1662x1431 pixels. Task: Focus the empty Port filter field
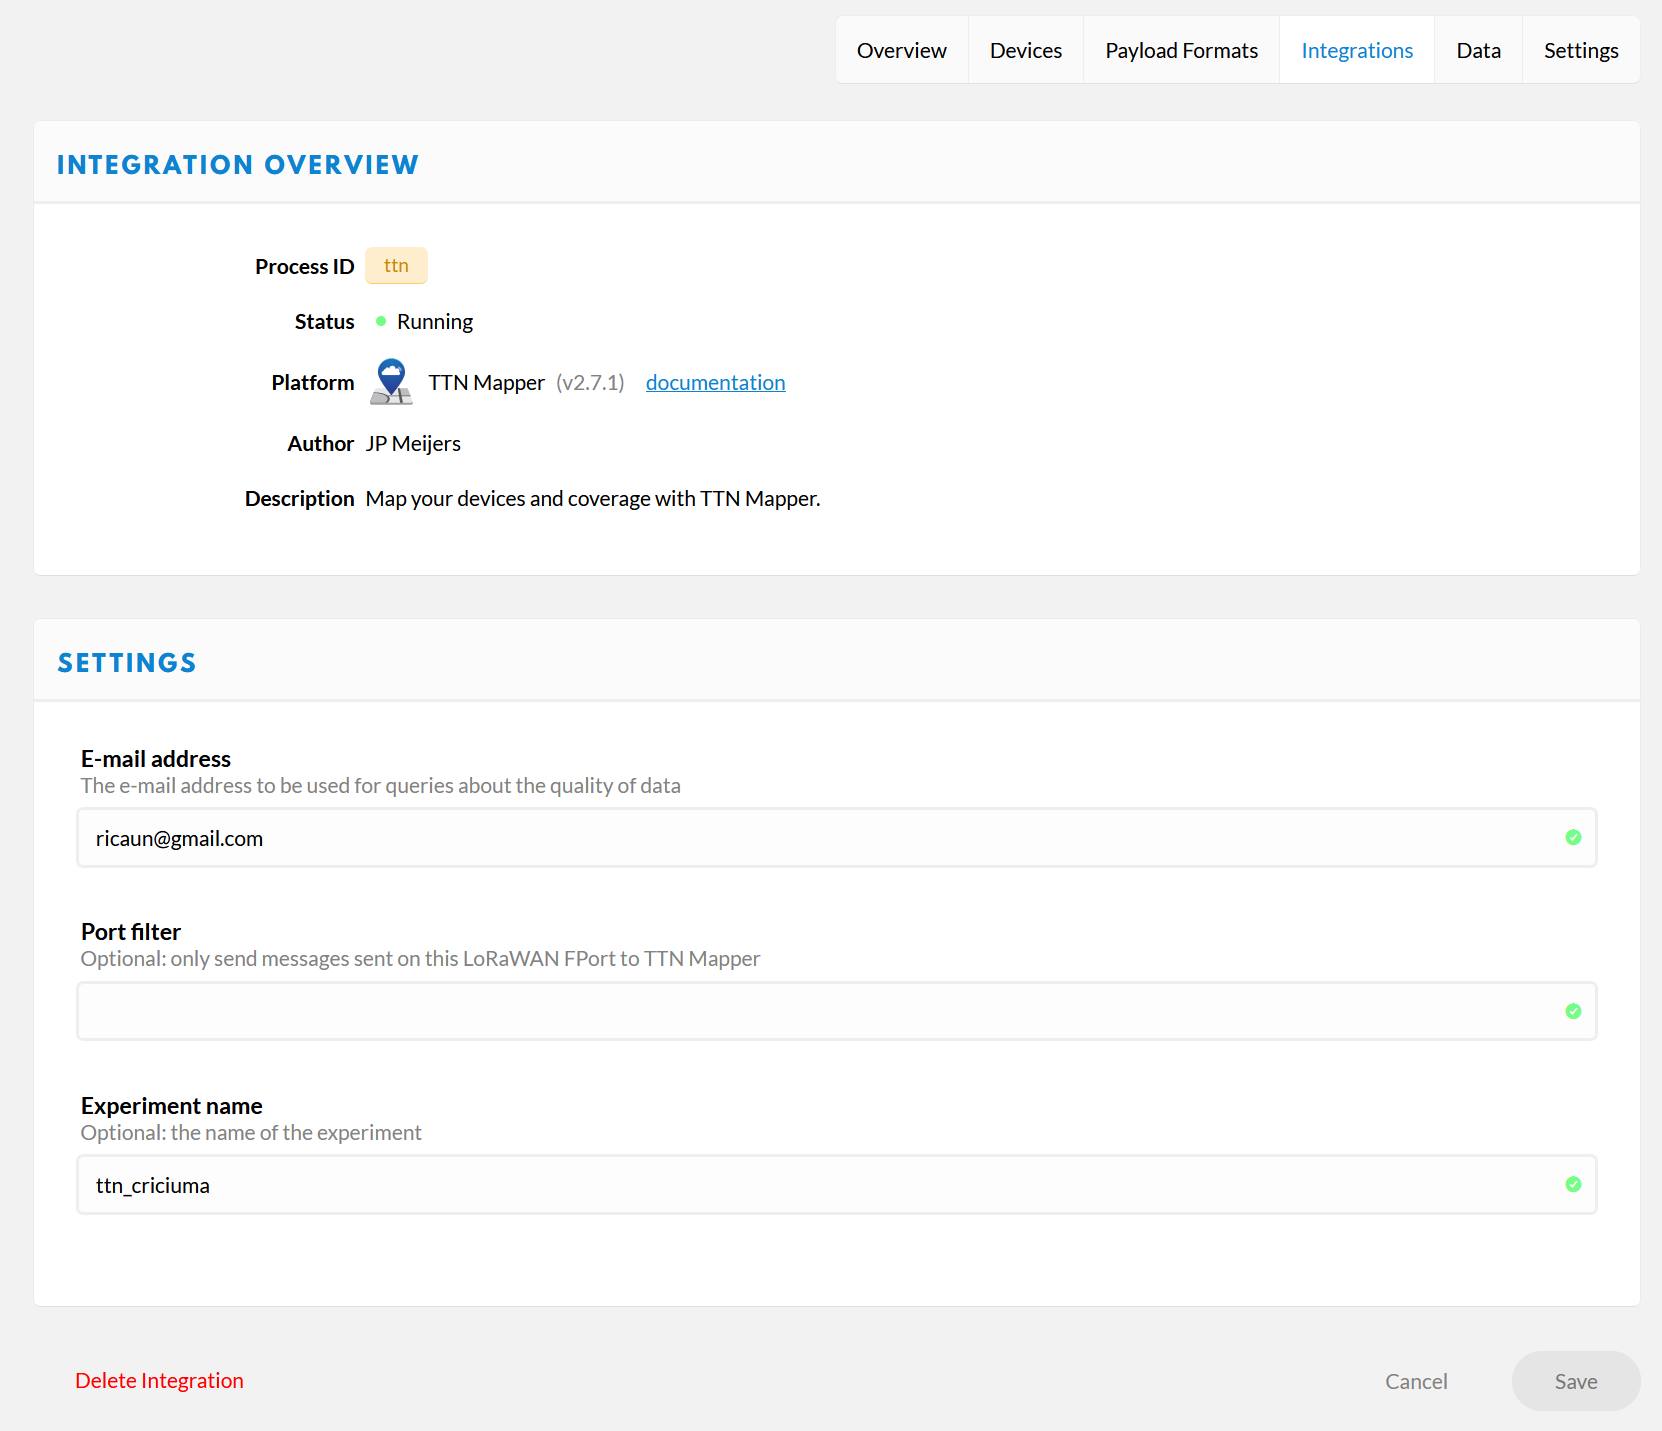coord(836,1011)
